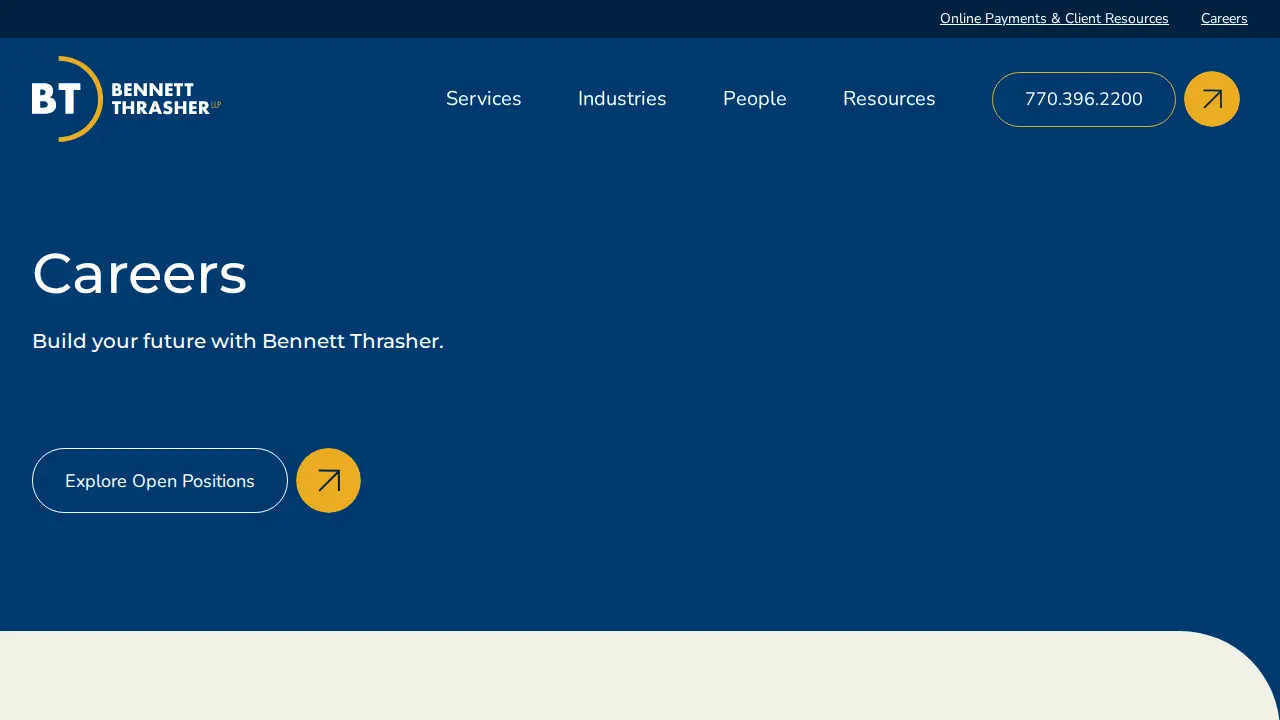Open the Industries menu

[622, 99]
